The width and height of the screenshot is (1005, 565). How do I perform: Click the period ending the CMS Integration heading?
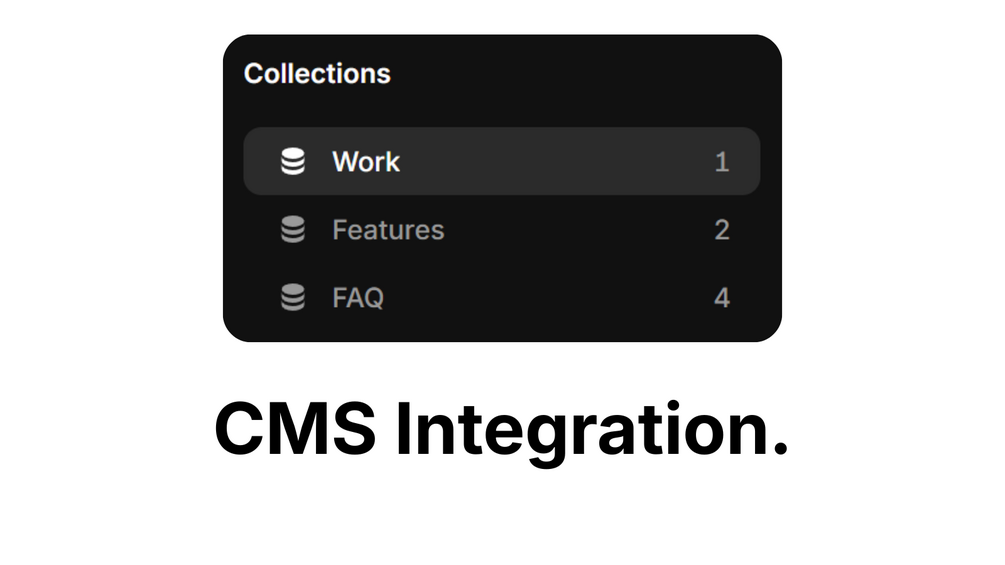click(781, 449)
